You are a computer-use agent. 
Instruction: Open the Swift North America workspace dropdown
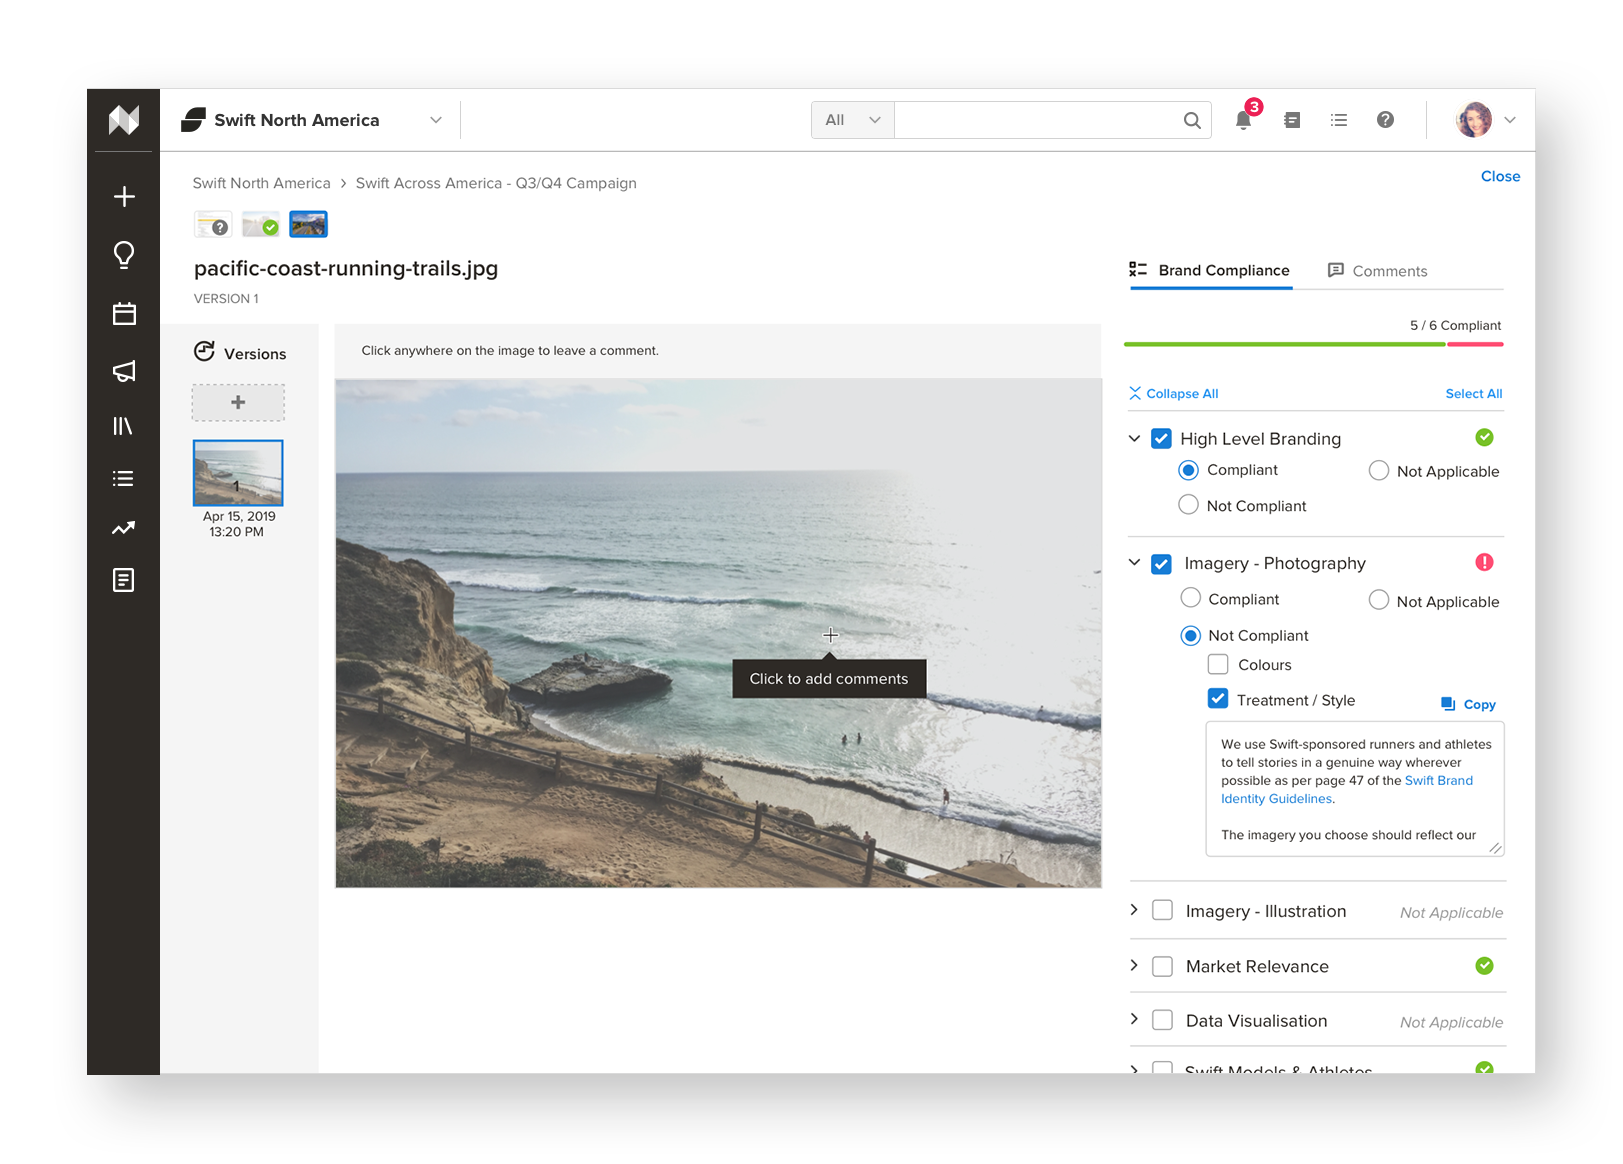pos(436,120)
